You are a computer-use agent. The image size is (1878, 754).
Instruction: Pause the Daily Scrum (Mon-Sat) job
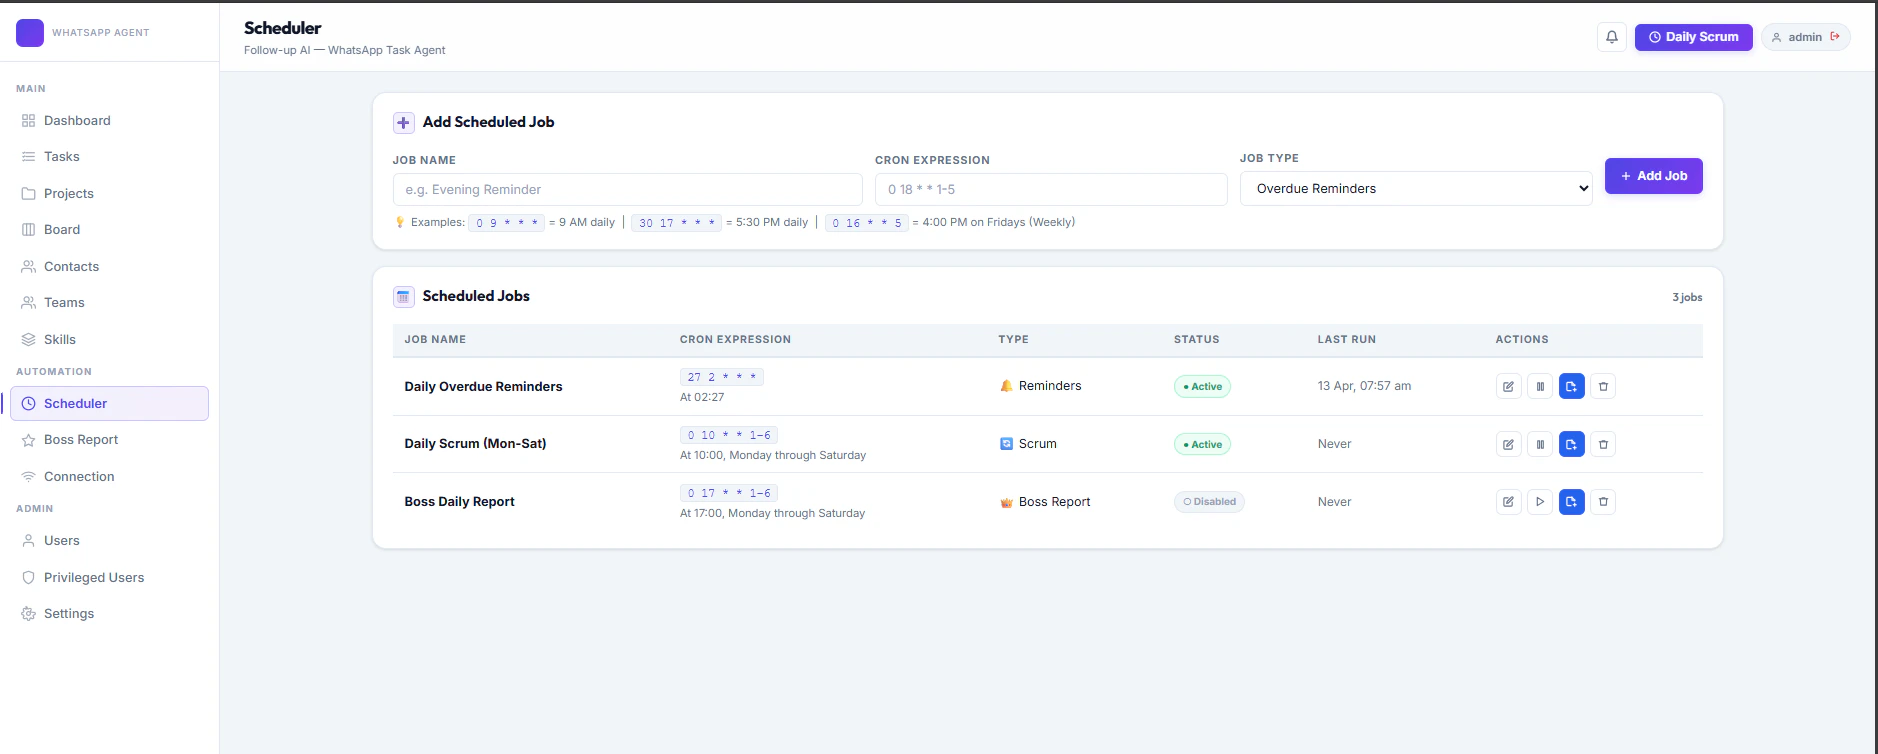[1540, 444]
